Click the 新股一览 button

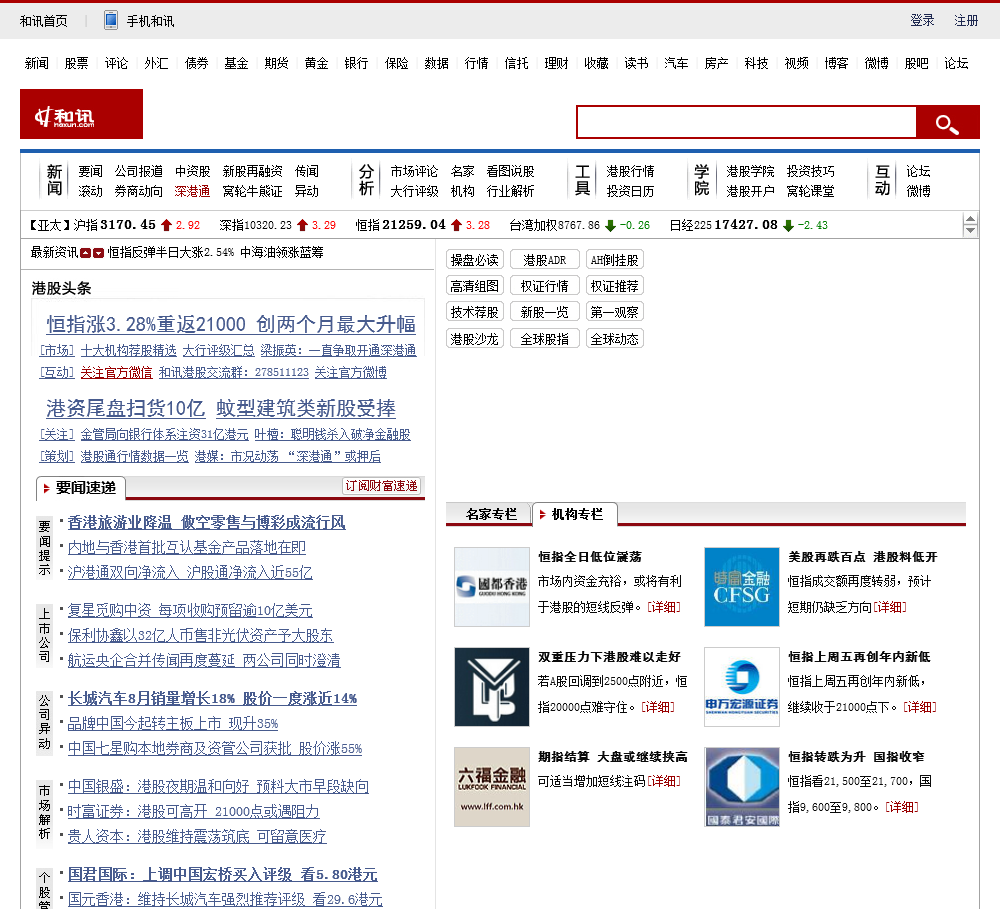point(545,312)
